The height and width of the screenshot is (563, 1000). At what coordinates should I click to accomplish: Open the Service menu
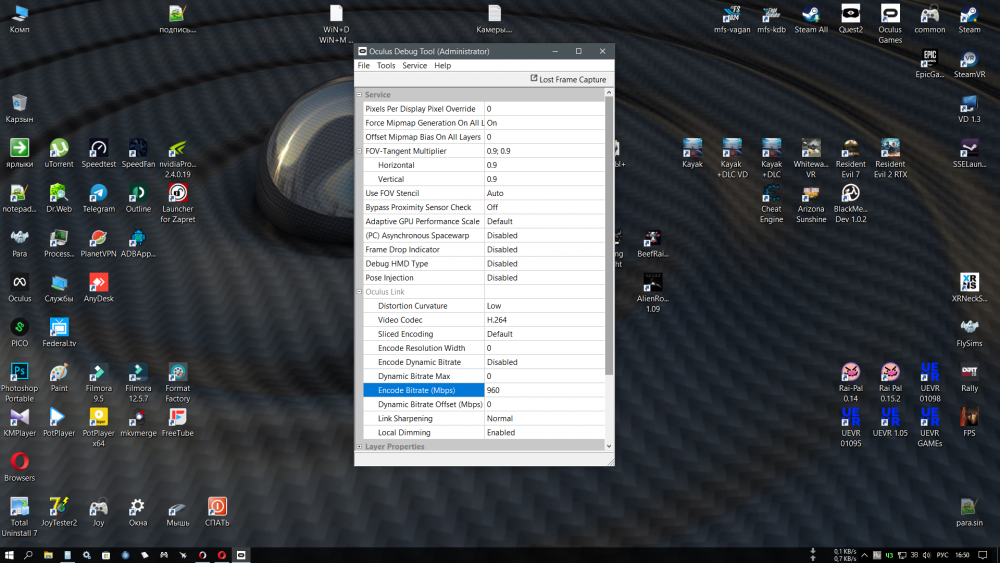point(414,66)
